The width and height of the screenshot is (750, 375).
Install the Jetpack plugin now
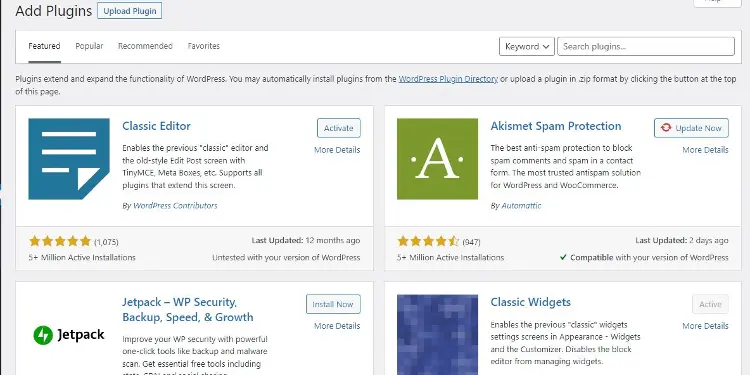pyautogui.click(x=333, y=304)
